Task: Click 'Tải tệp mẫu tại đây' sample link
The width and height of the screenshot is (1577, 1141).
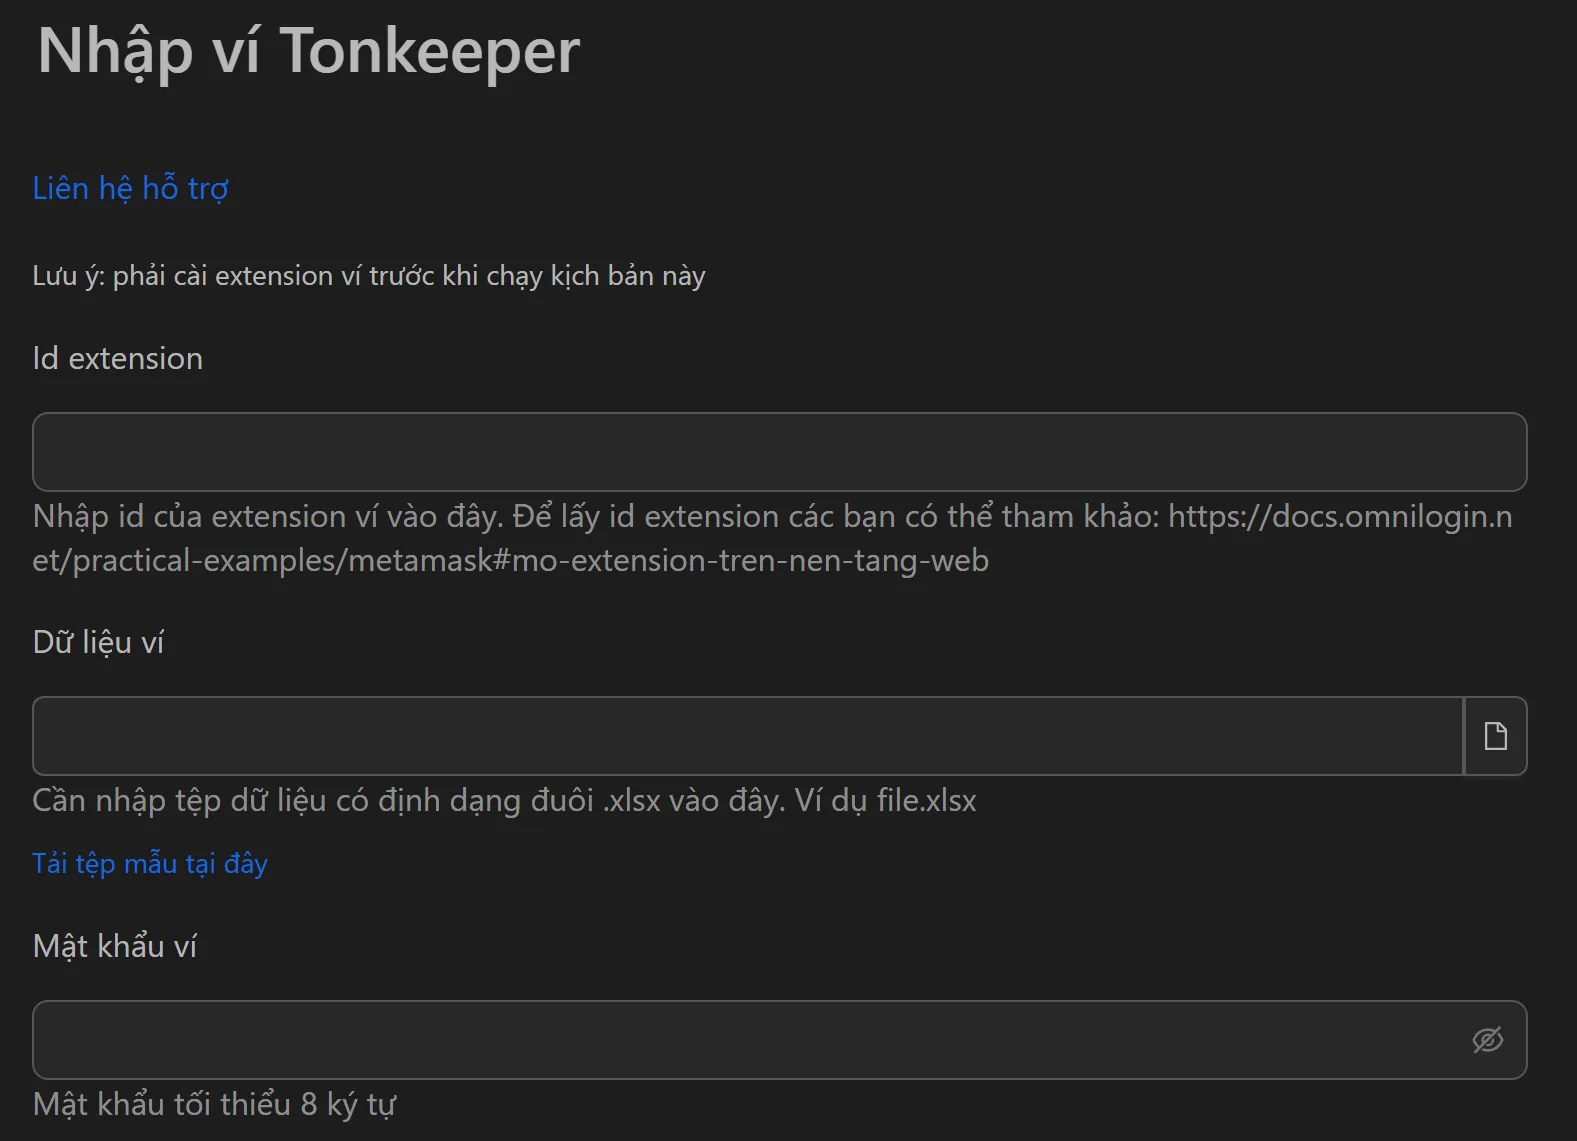Action: point(150,863)
